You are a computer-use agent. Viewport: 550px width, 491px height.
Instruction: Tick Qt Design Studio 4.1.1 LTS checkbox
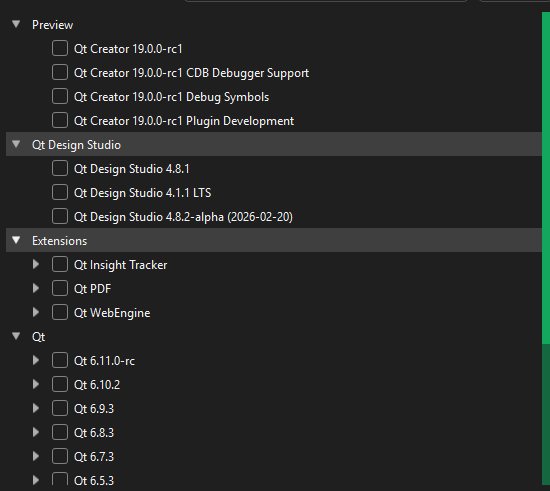[60, 193]
